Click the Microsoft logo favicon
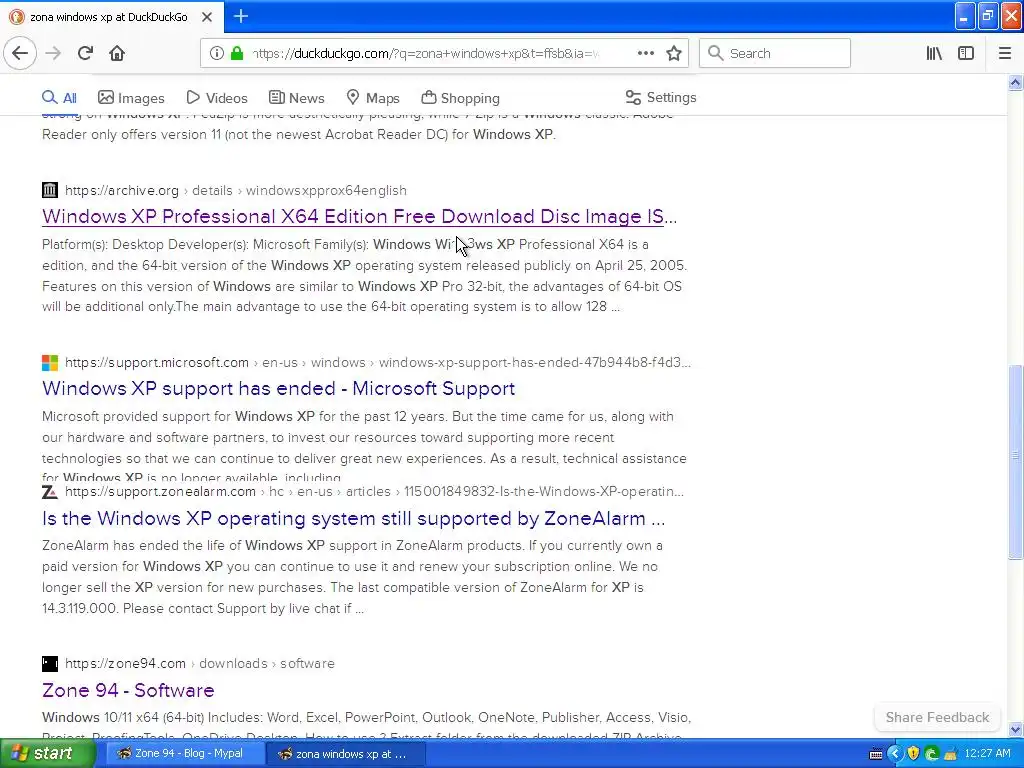Image resolution: width=1024 pixels, height=768 pixels. pos(50,362)
